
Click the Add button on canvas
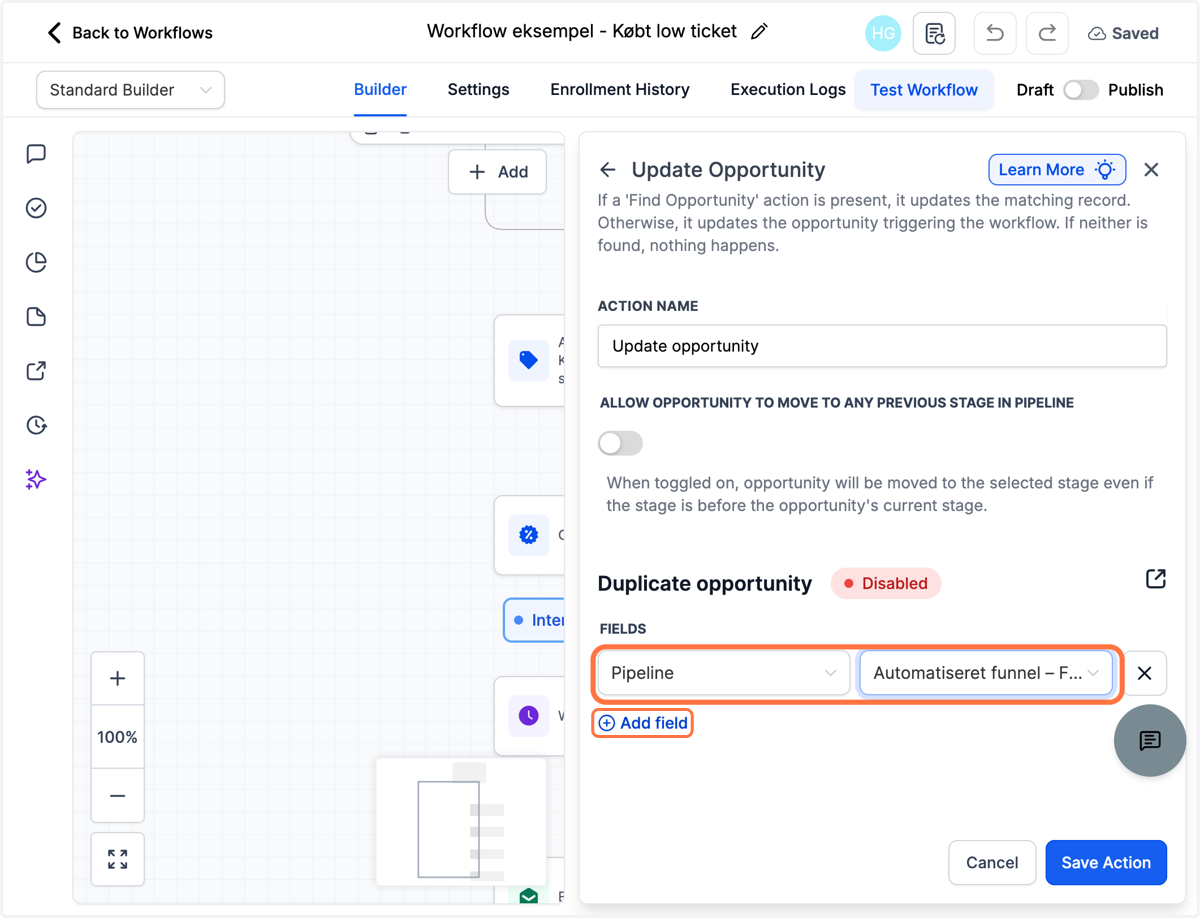point(498,172)
